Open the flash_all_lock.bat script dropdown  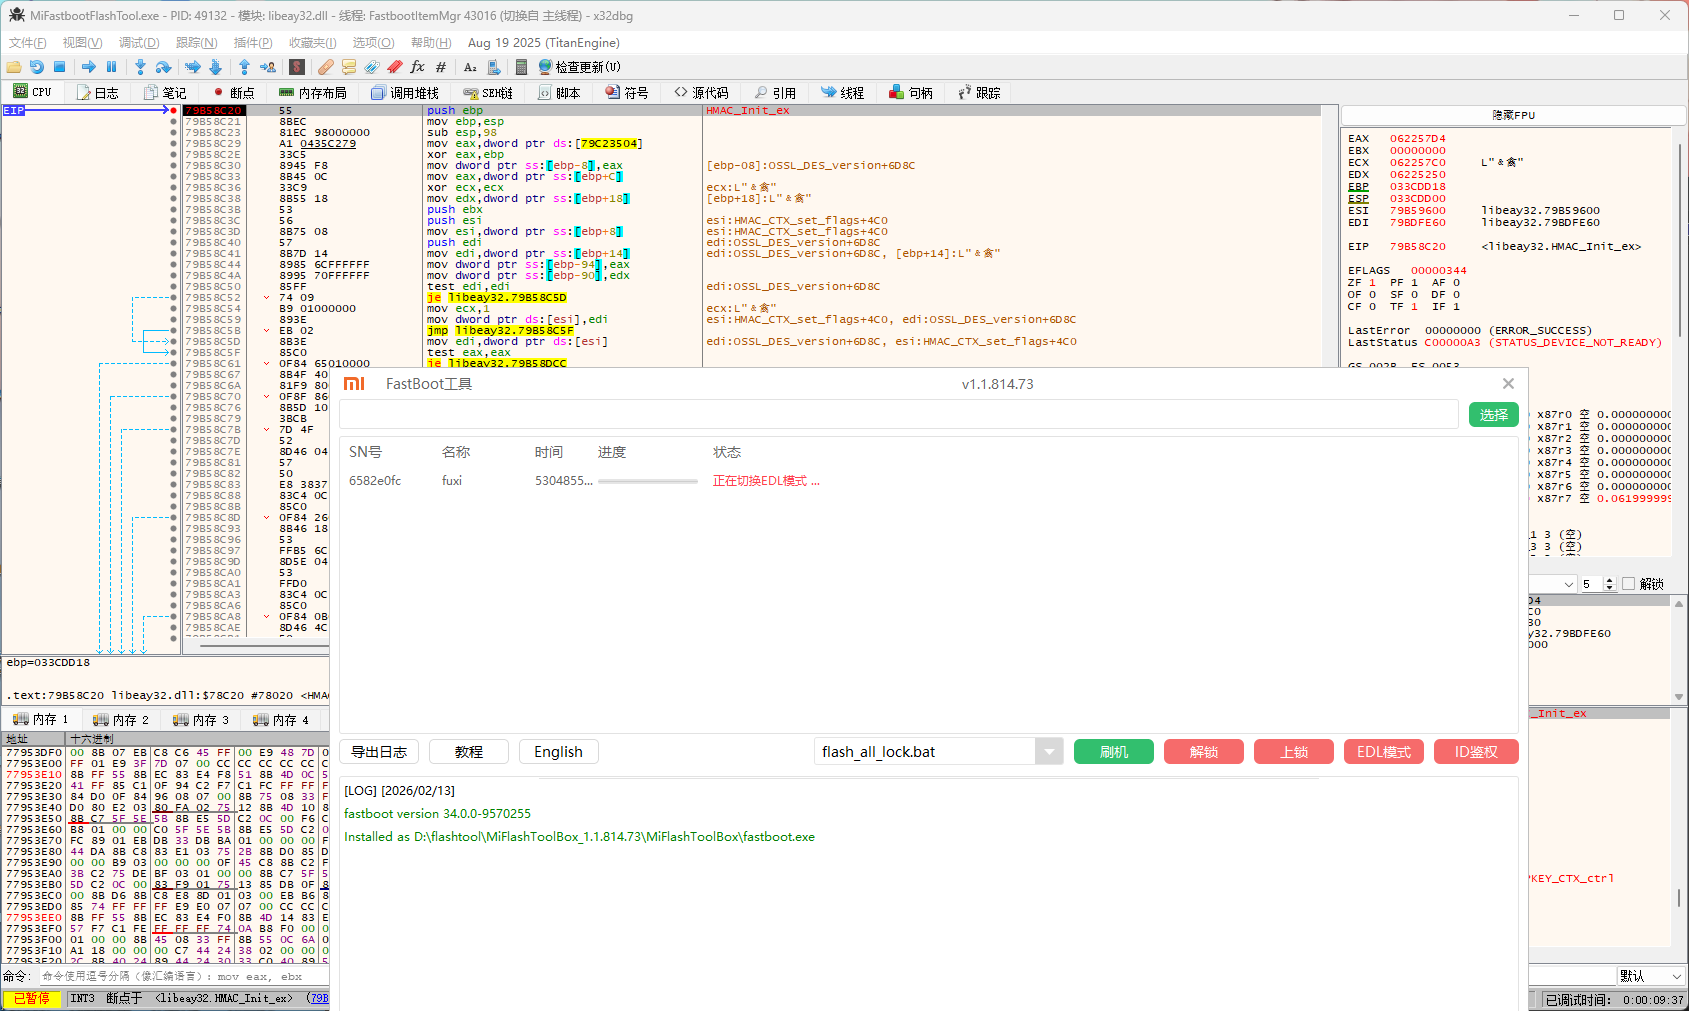coord(1048,751)
